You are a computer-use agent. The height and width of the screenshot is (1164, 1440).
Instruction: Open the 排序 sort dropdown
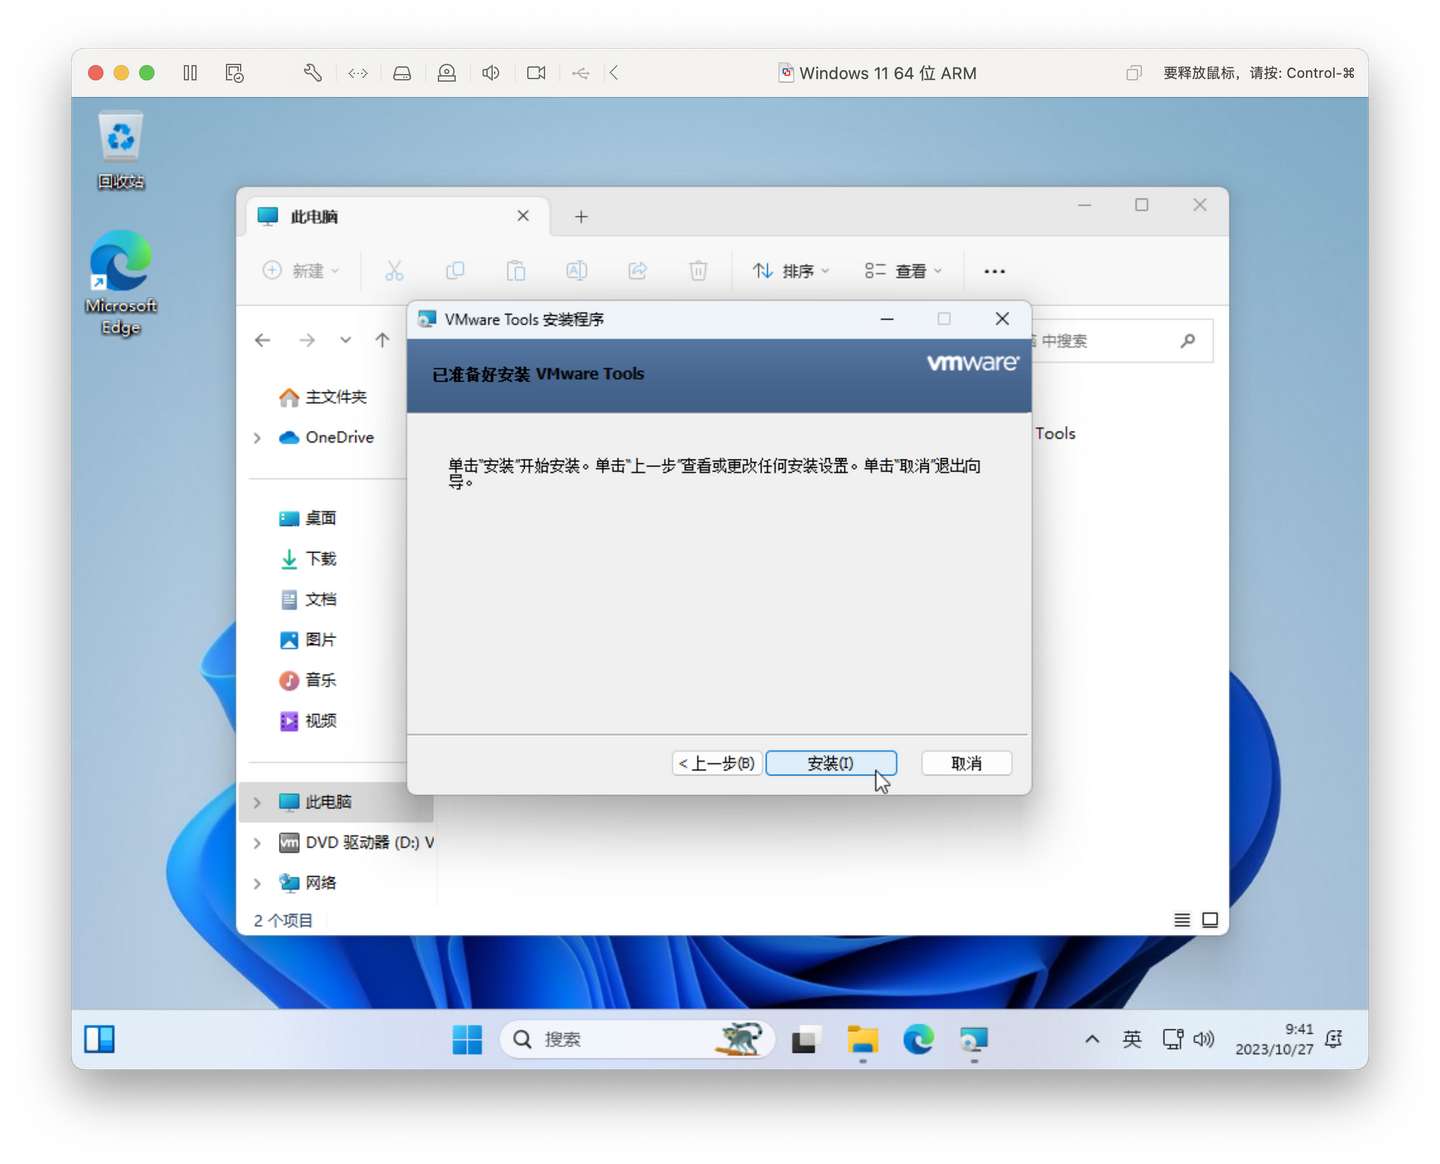click(791, 271)
